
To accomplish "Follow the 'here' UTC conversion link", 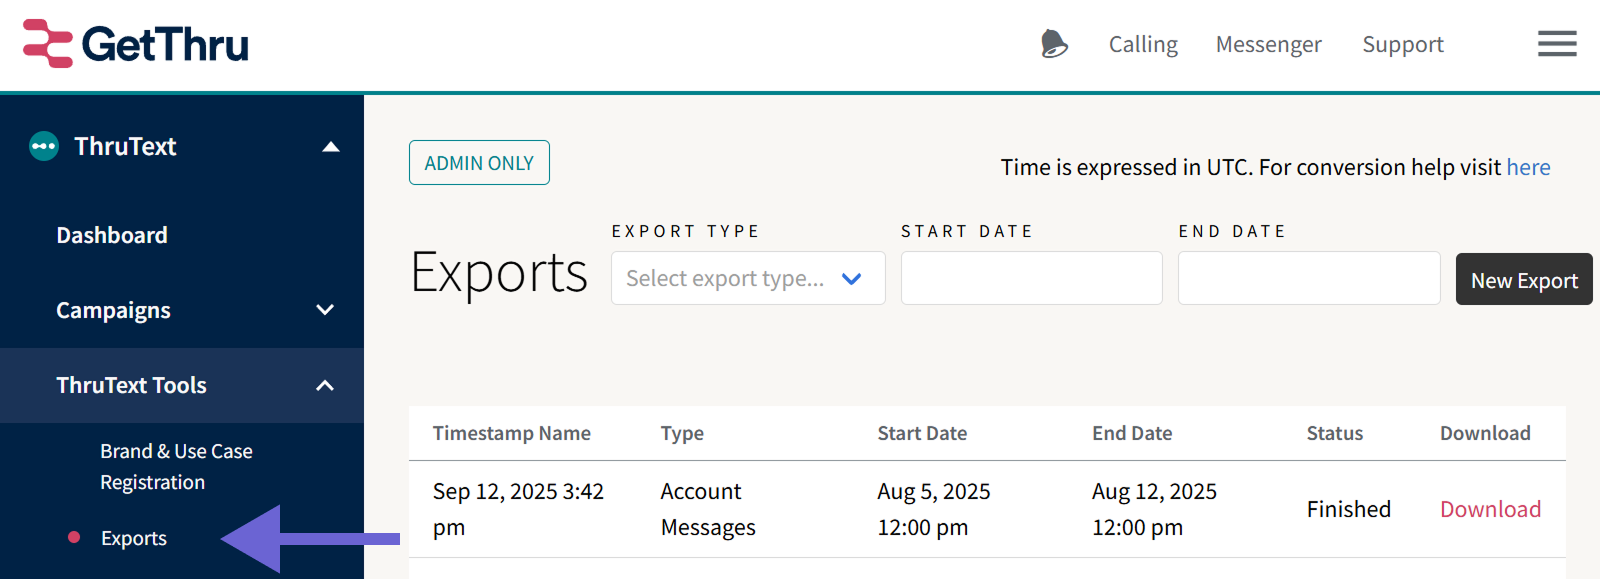I will [x=1528, y=167].
